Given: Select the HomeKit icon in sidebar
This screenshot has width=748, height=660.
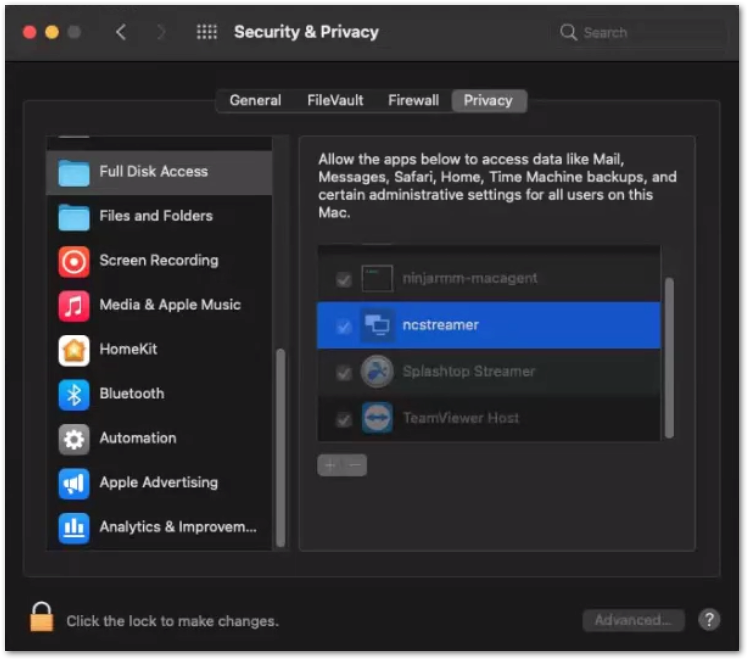Looking at the screenshot, I should pyautogui.click(x=74, y=350).
